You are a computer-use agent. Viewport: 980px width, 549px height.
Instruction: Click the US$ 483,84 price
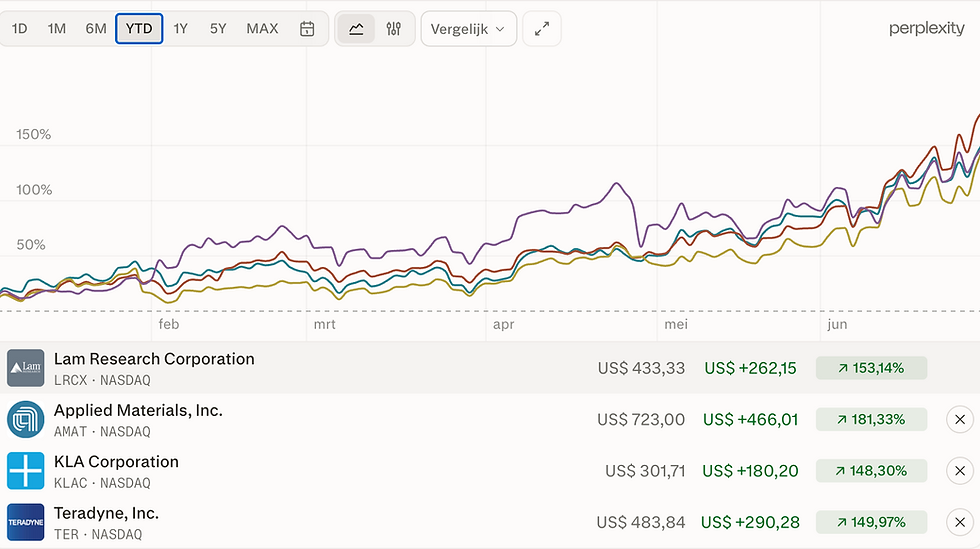click(641, 522)
